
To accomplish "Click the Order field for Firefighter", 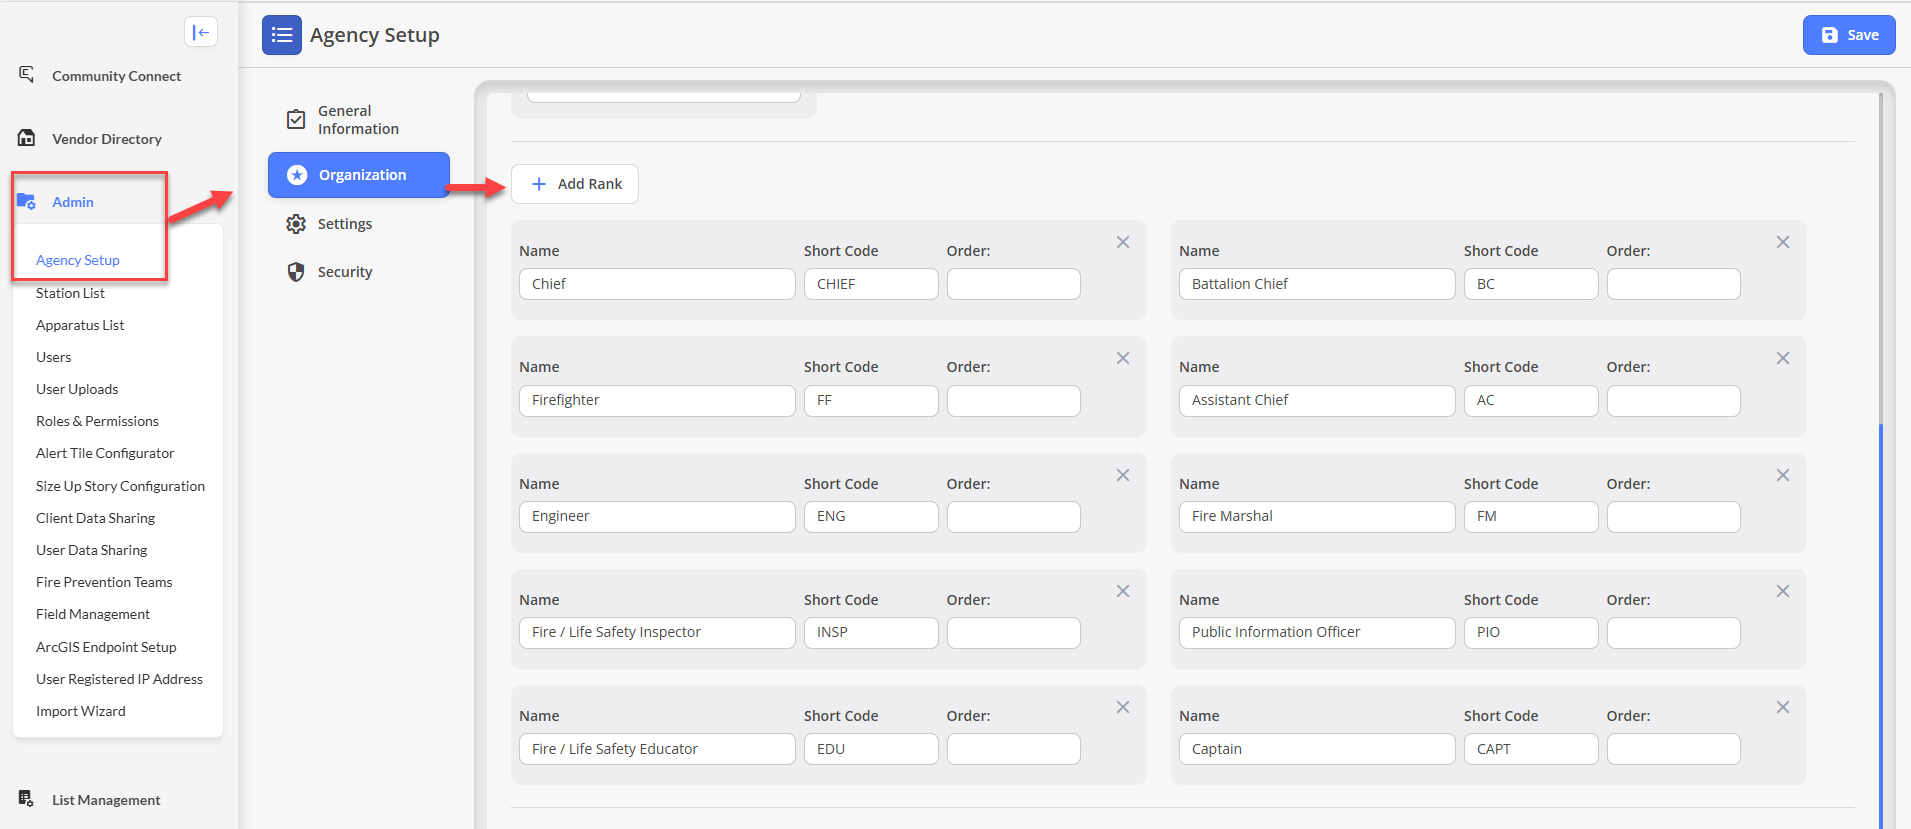I will tap(1013, 401).
